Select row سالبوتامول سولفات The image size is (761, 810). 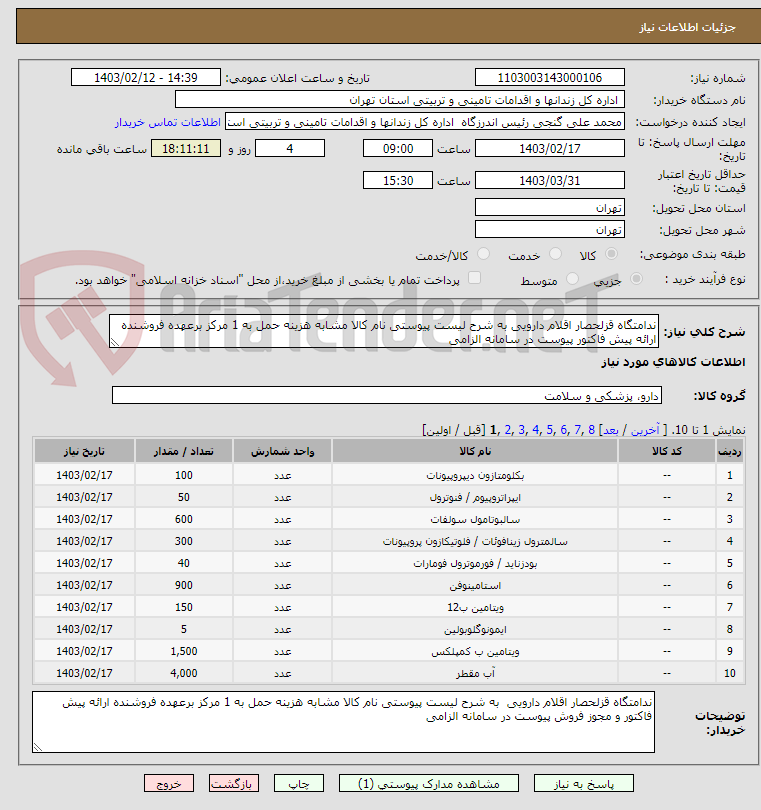(x=389, y=519)
